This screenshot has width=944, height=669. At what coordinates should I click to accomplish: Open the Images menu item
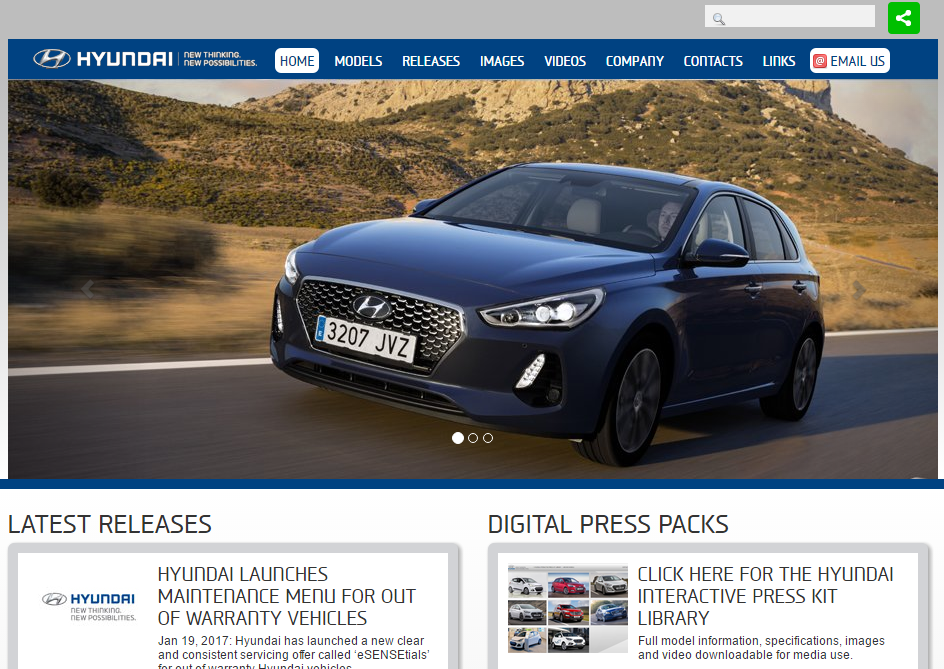tap(502, 61)
